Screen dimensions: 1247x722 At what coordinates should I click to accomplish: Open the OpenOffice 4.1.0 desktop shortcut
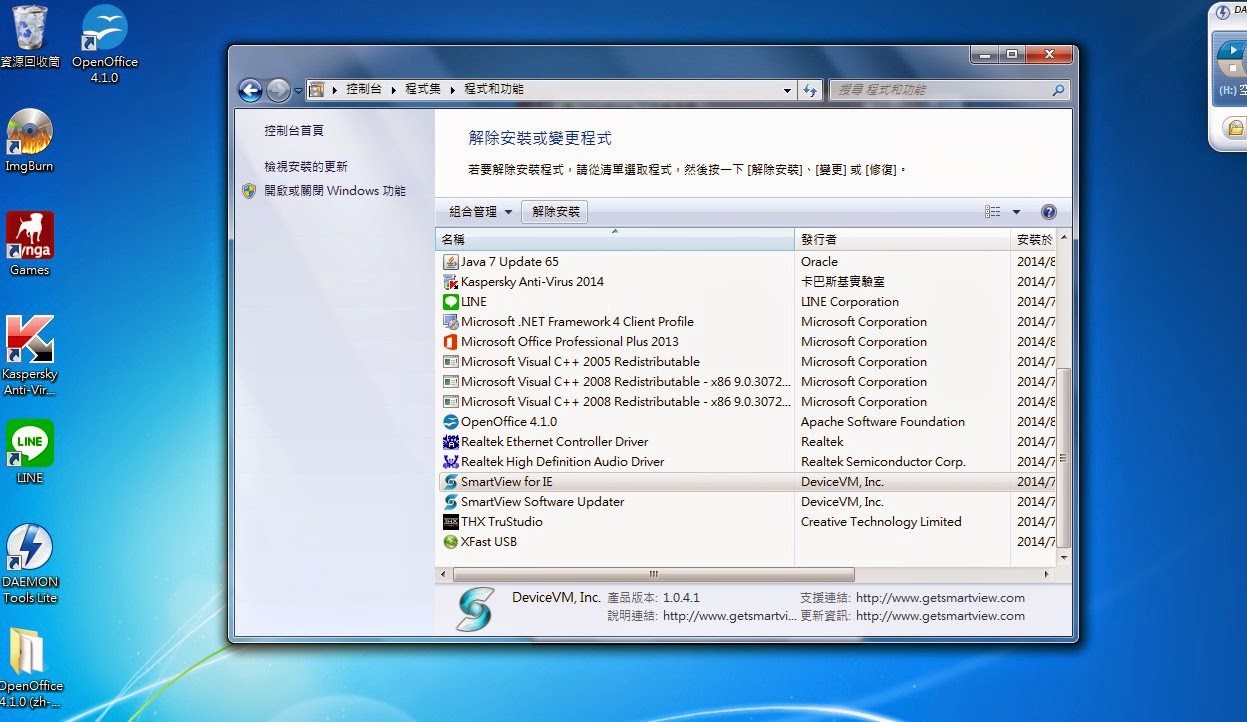coord(104,44)
